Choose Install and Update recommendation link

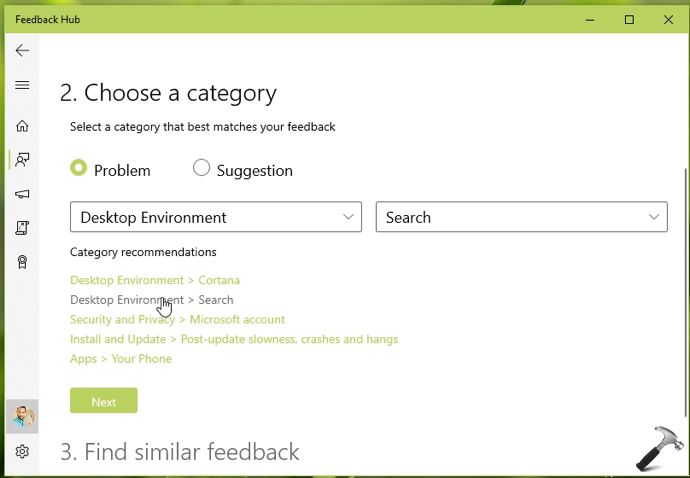pyautogui.click(x=234, y=339)
